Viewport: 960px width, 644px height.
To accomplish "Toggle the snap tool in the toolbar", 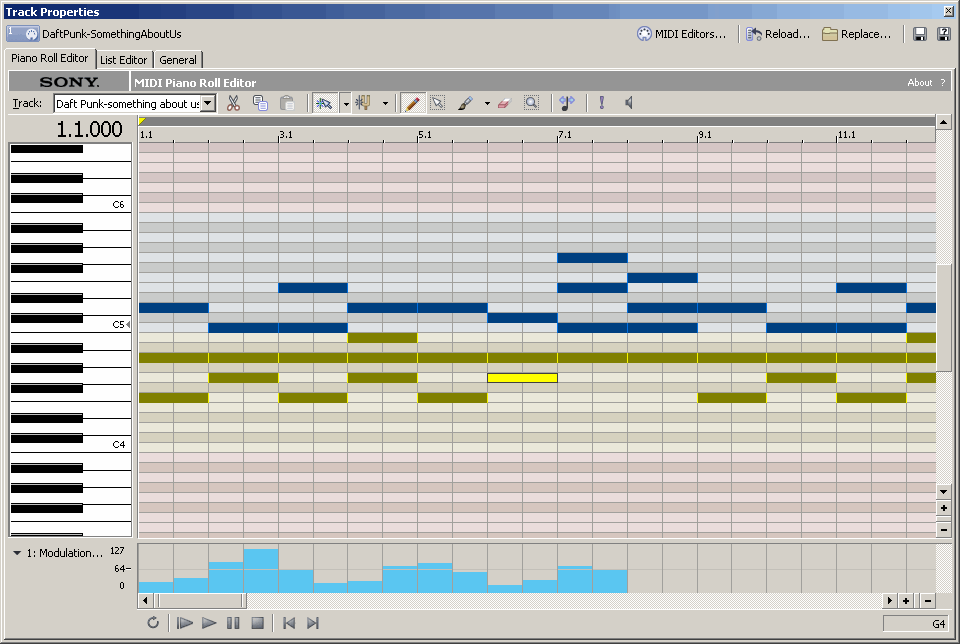I will click(x=325, y=103).
